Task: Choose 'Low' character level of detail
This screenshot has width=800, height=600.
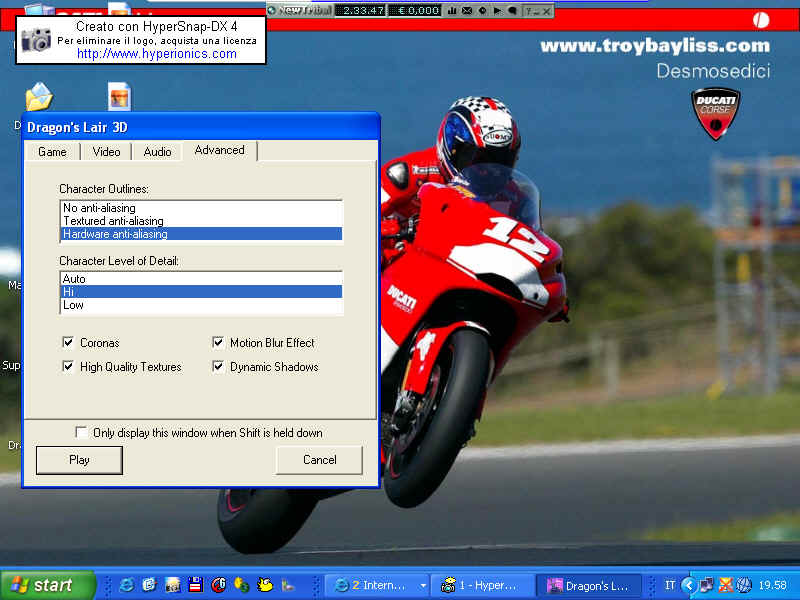Action: tap(201, 305)
